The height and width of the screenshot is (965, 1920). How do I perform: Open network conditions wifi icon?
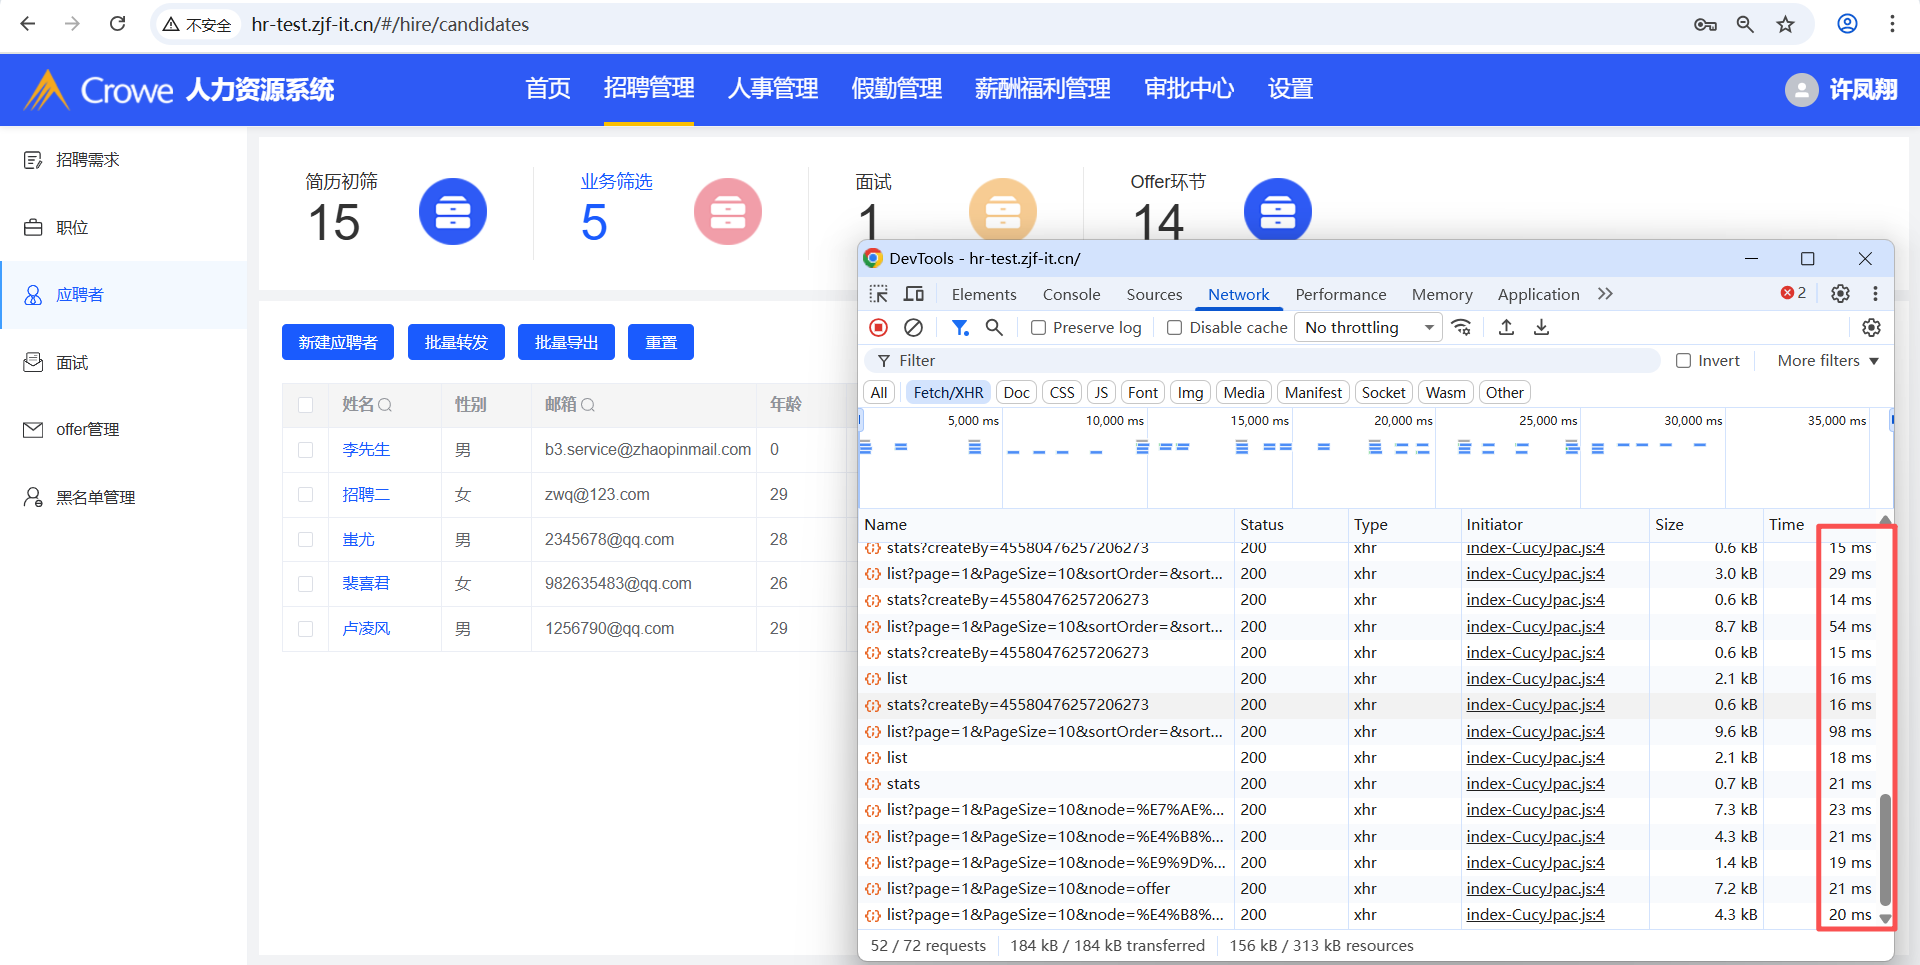pos(1462,327)
